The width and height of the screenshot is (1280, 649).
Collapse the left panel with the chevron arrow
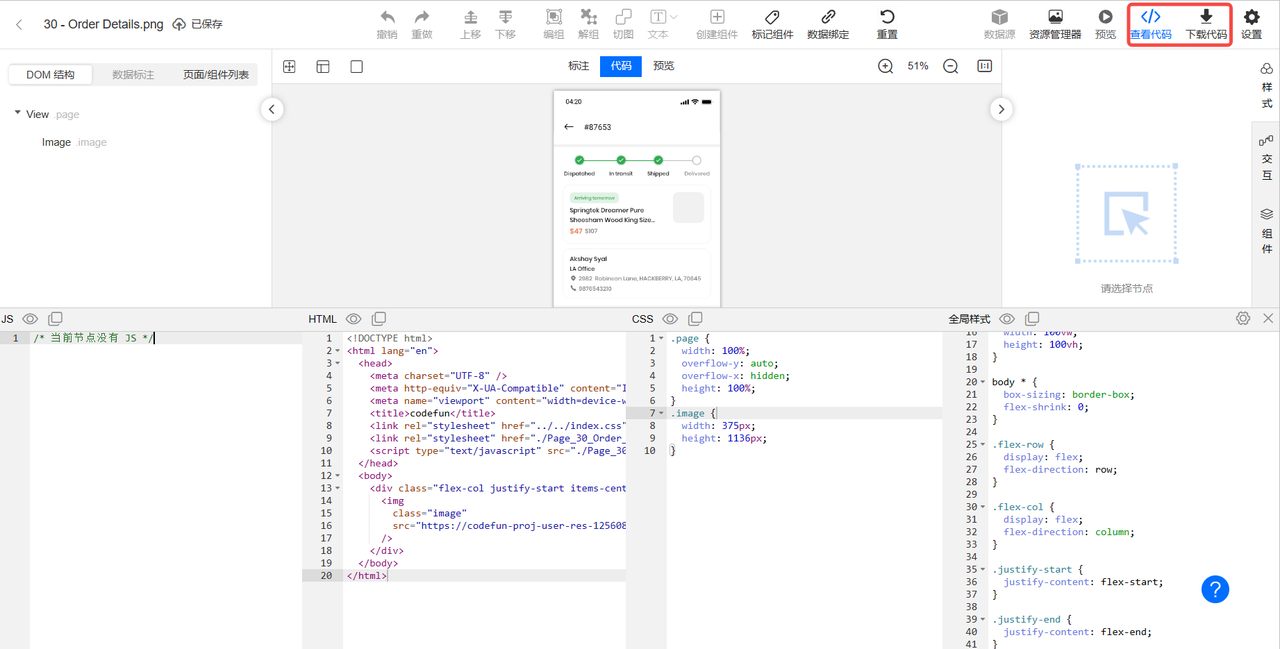click(x=272, y=109)
